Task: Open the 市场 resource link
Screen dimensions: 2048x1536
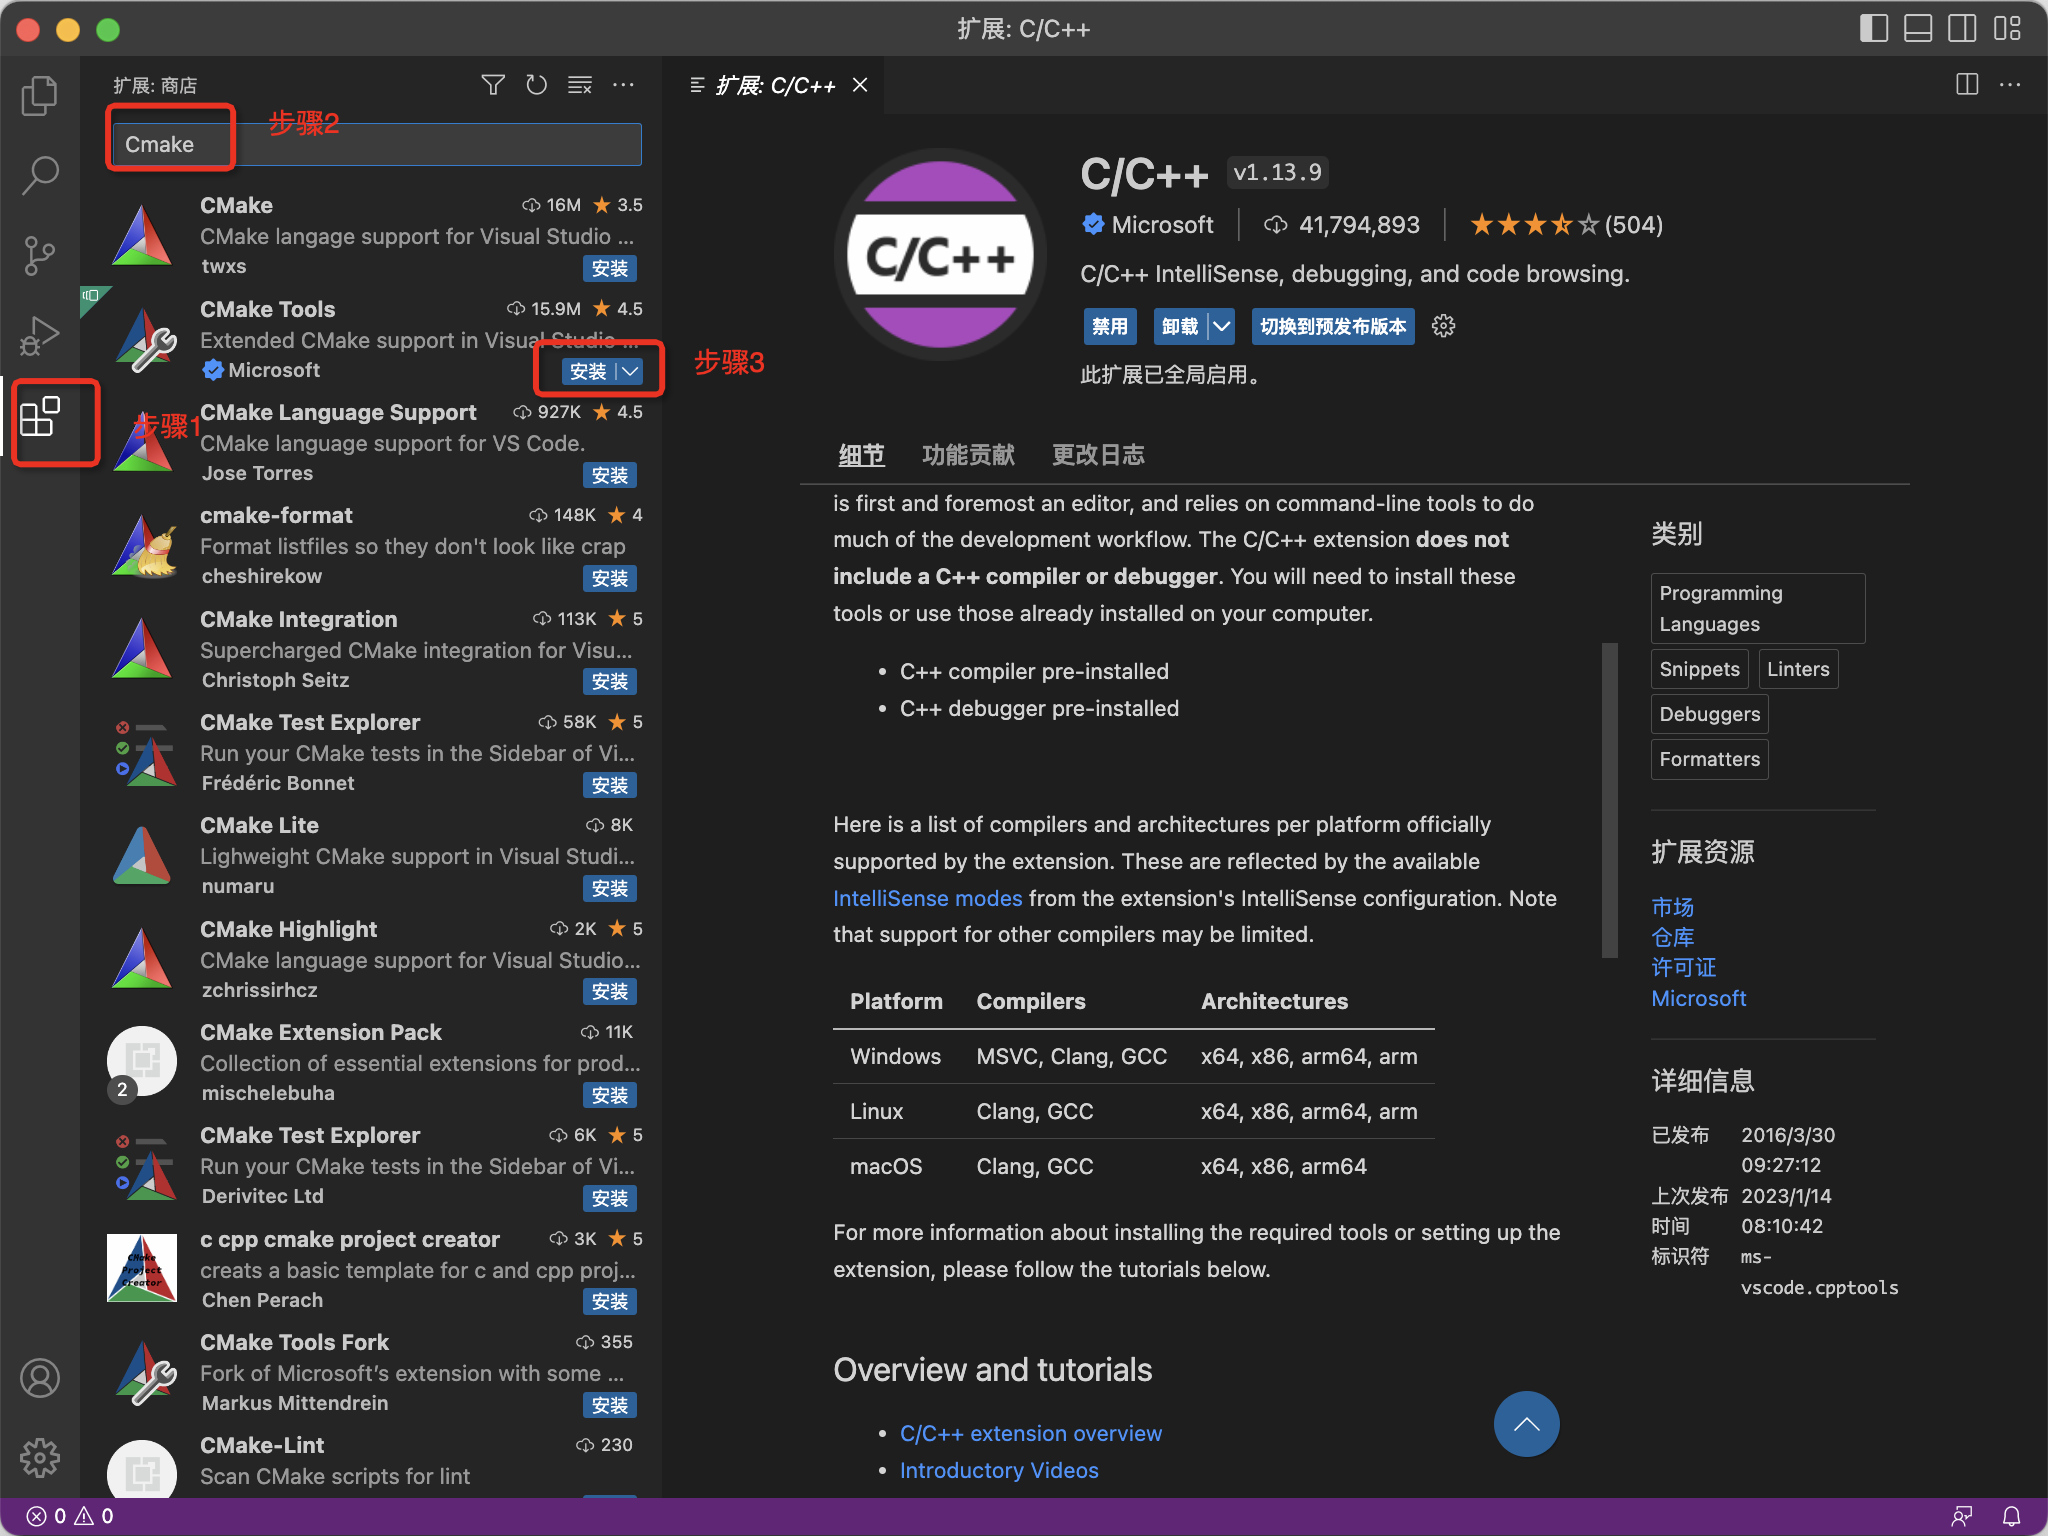Action: [x=1672, y=907]
